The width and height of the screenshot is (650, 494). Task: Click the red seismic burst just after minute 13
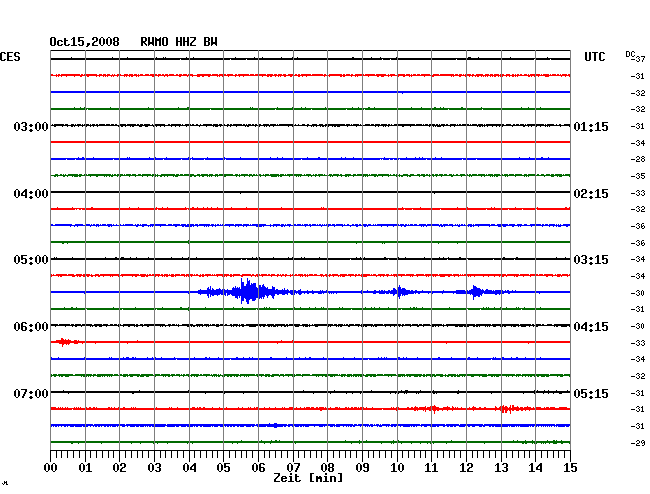pyautogui.click(x=509, y=409)
